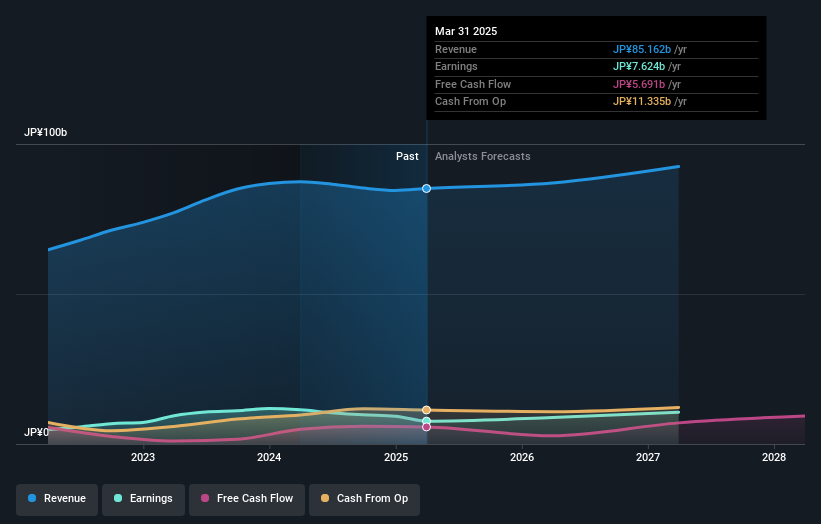The width and height of the screenshot is (821, 524).
Task: Click the teal Earnings legend dot
Action: (x=118, y=498)
